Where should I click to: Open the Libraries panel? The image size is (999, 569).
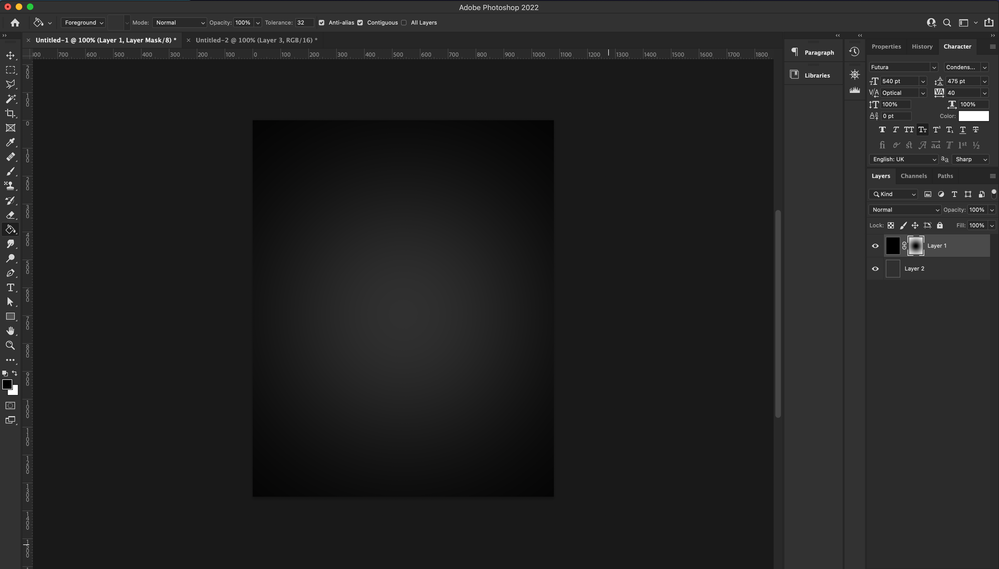[x=811, y=75]
